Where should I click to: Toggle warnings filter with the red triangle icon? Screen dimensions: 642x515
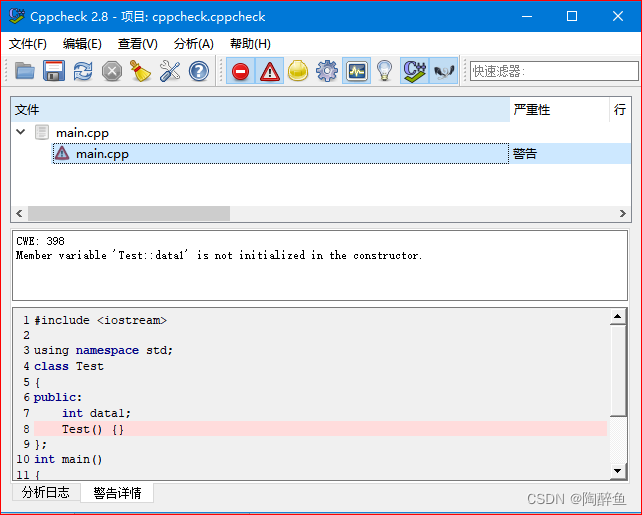click(269, 71)
